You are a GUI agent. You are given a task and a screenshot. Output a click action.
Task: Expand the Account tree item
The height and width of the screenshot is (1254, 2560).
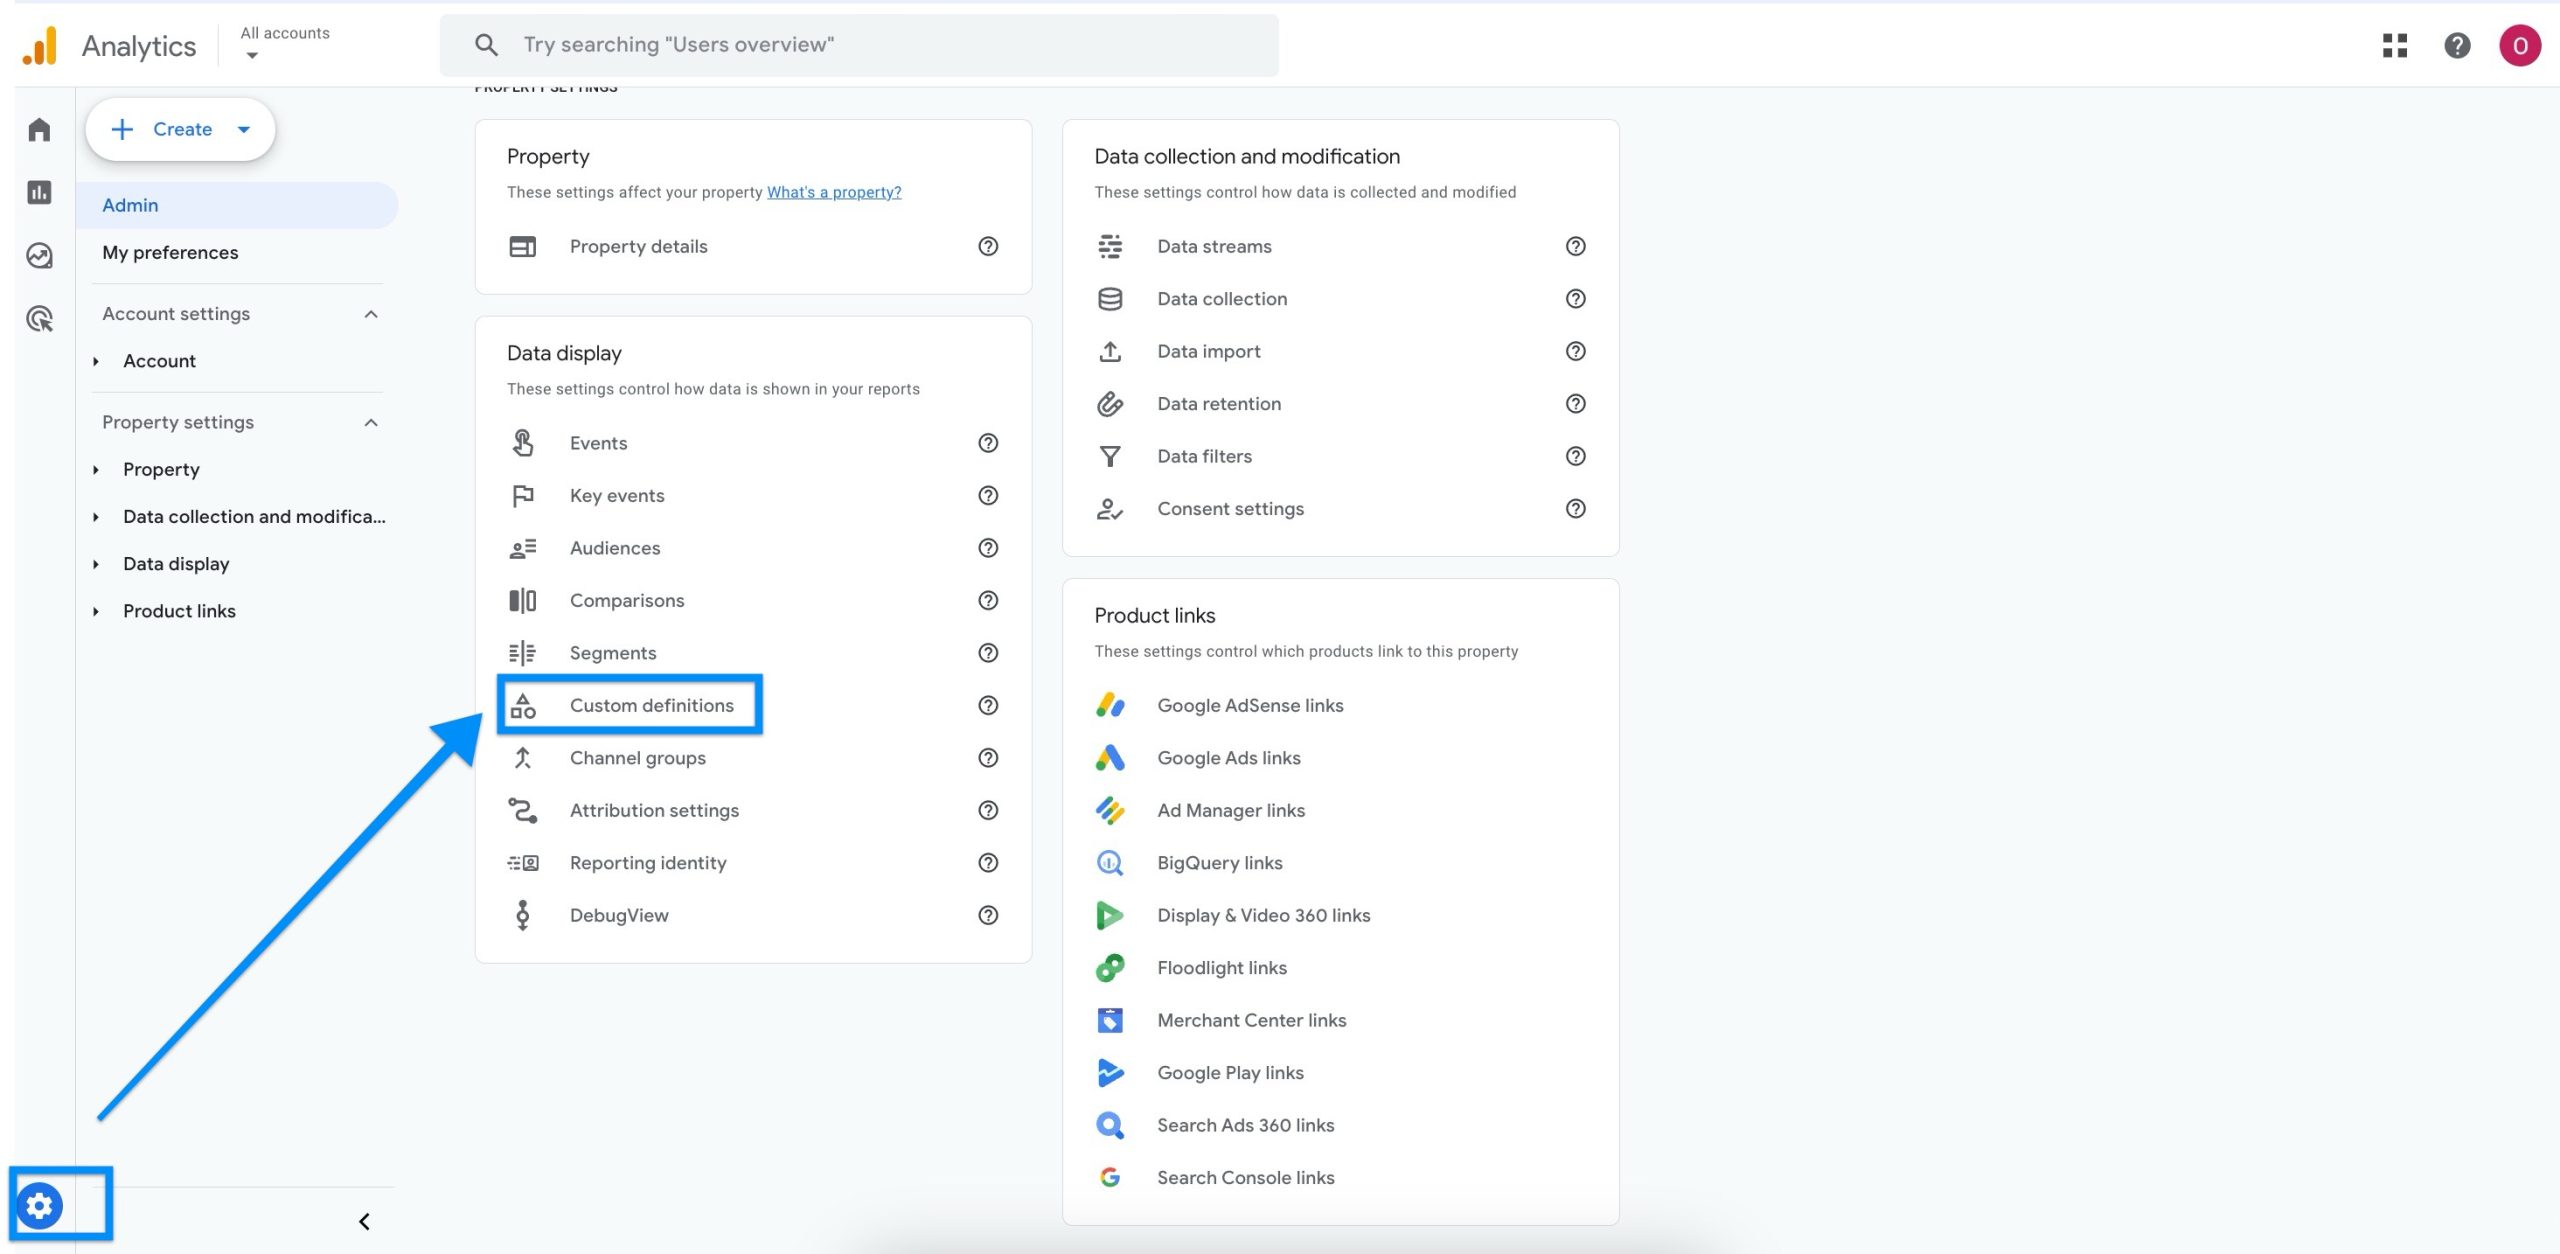[96, 361]
